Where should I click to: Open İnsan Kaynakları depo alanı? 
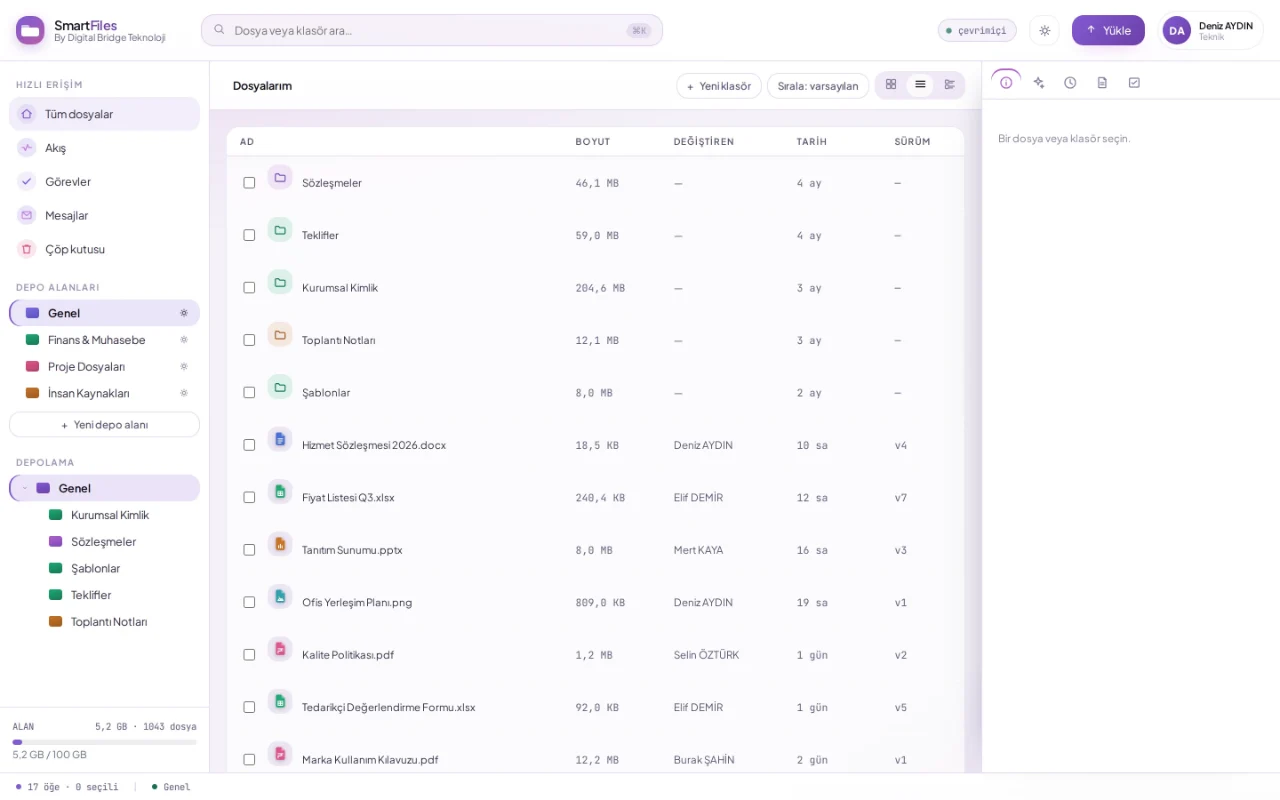click(104, 393)
